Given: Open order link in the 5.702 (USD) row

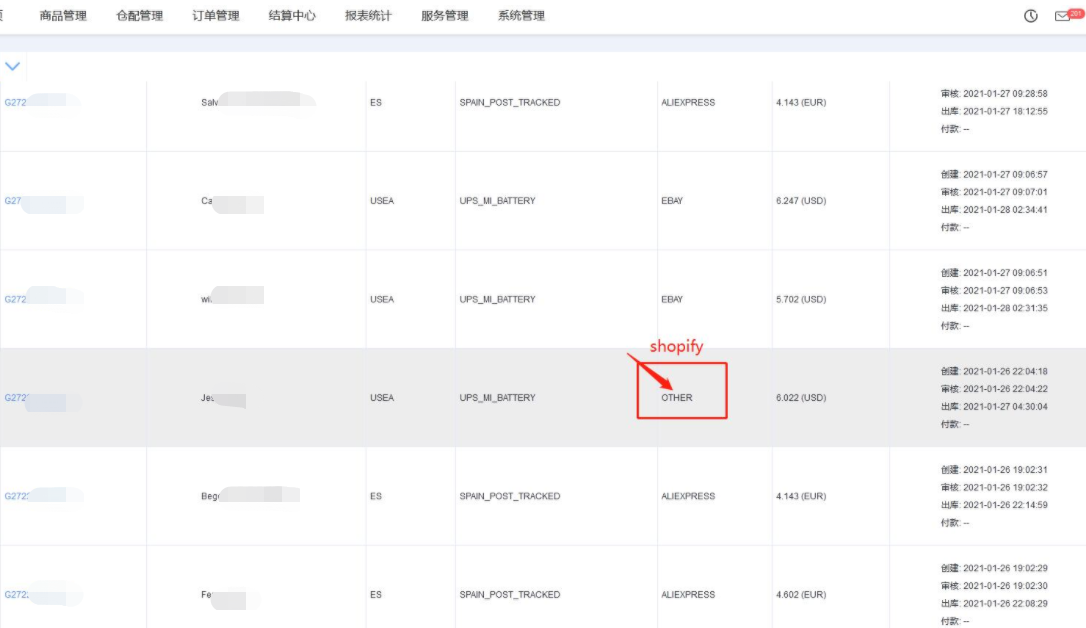Looking at the screenshot, I should click(14, 299).
